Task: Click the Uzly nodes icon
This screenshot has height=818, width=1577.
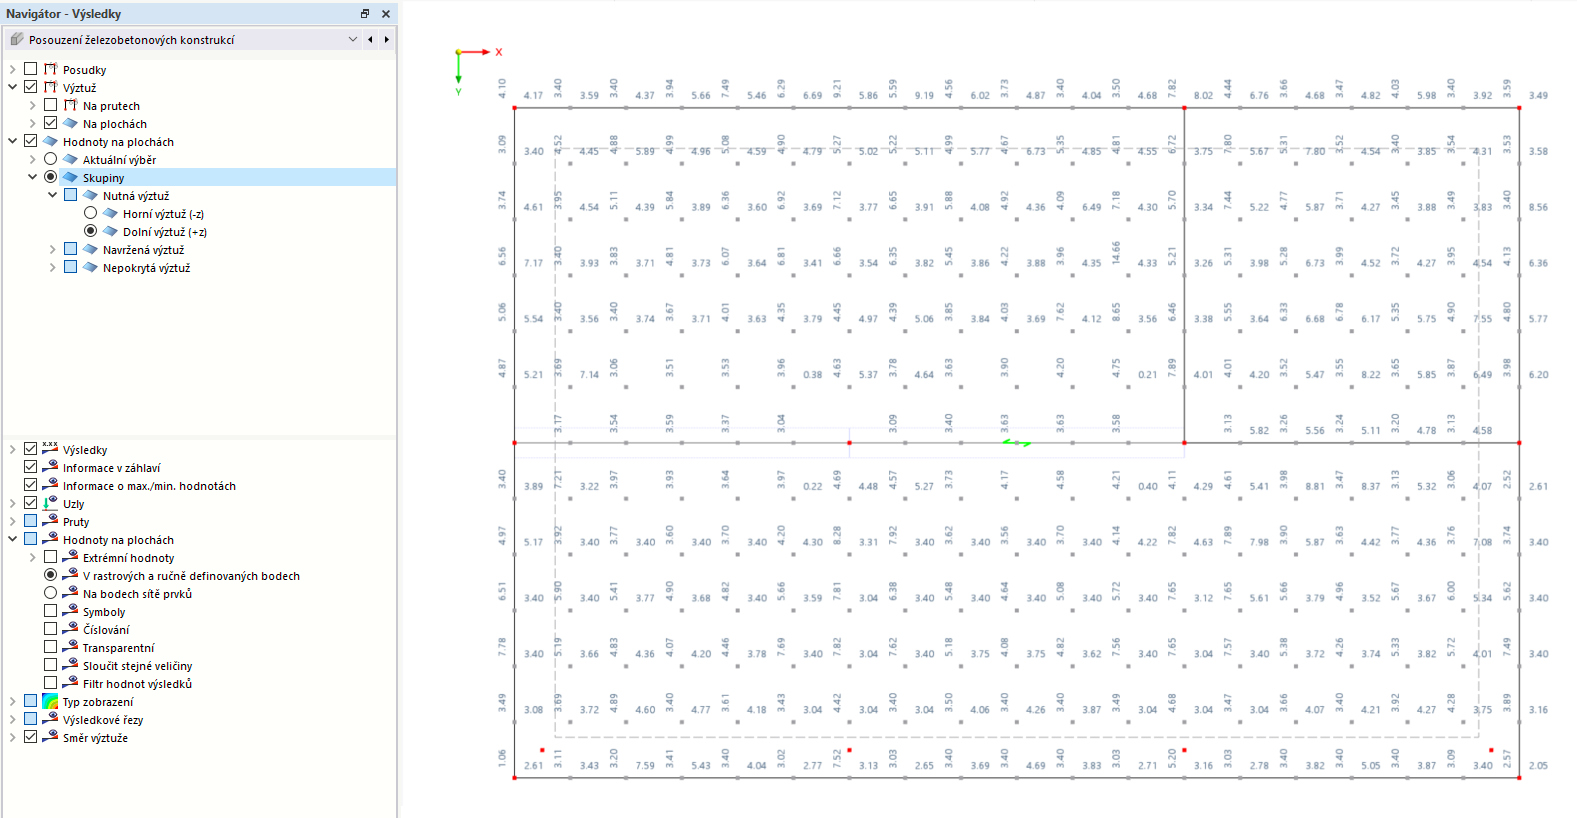Action: tap(50, 502)
